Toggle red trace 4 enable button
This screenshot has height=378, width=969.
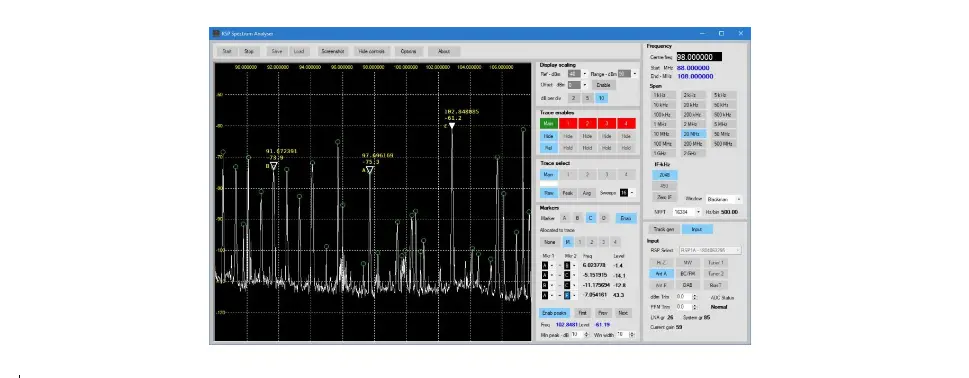pos(626,124)
